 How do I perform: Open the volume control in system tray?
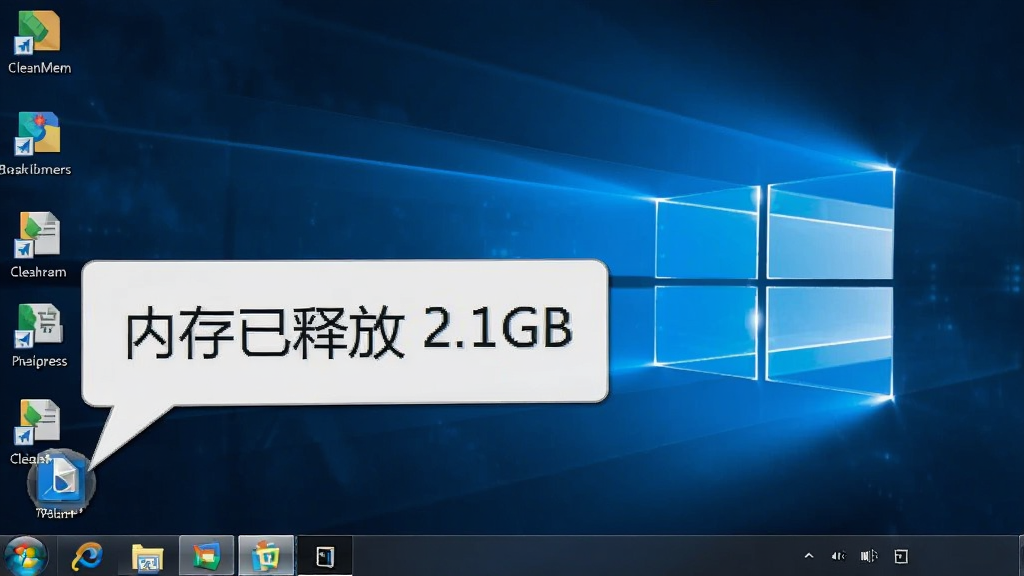(839, 556)
